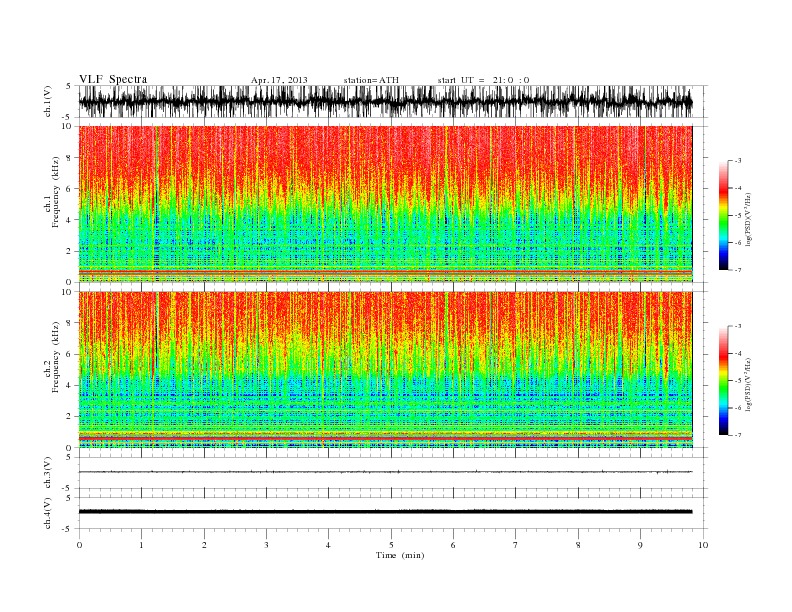Click the time axis tick label "10"
Screen dimensions: 792x612
703,545
